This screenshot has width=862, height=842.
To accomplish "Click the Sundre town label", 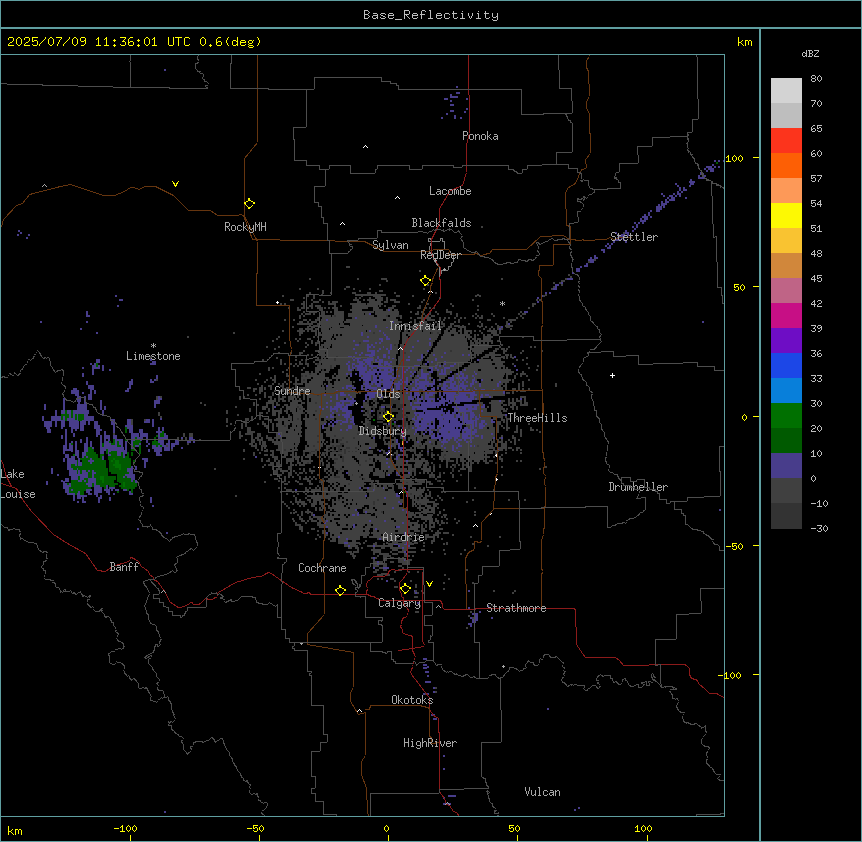I will (292, 391).
